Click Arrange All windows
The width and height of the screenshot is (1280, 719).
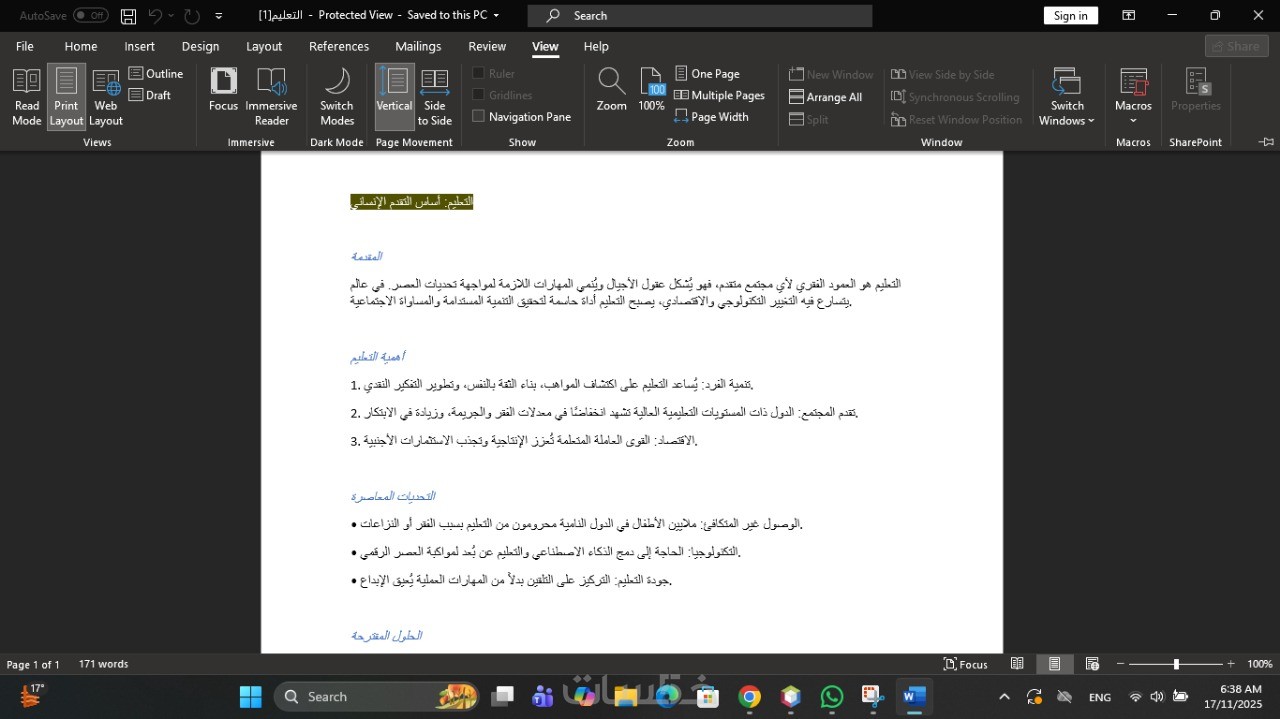coord(825,97)
